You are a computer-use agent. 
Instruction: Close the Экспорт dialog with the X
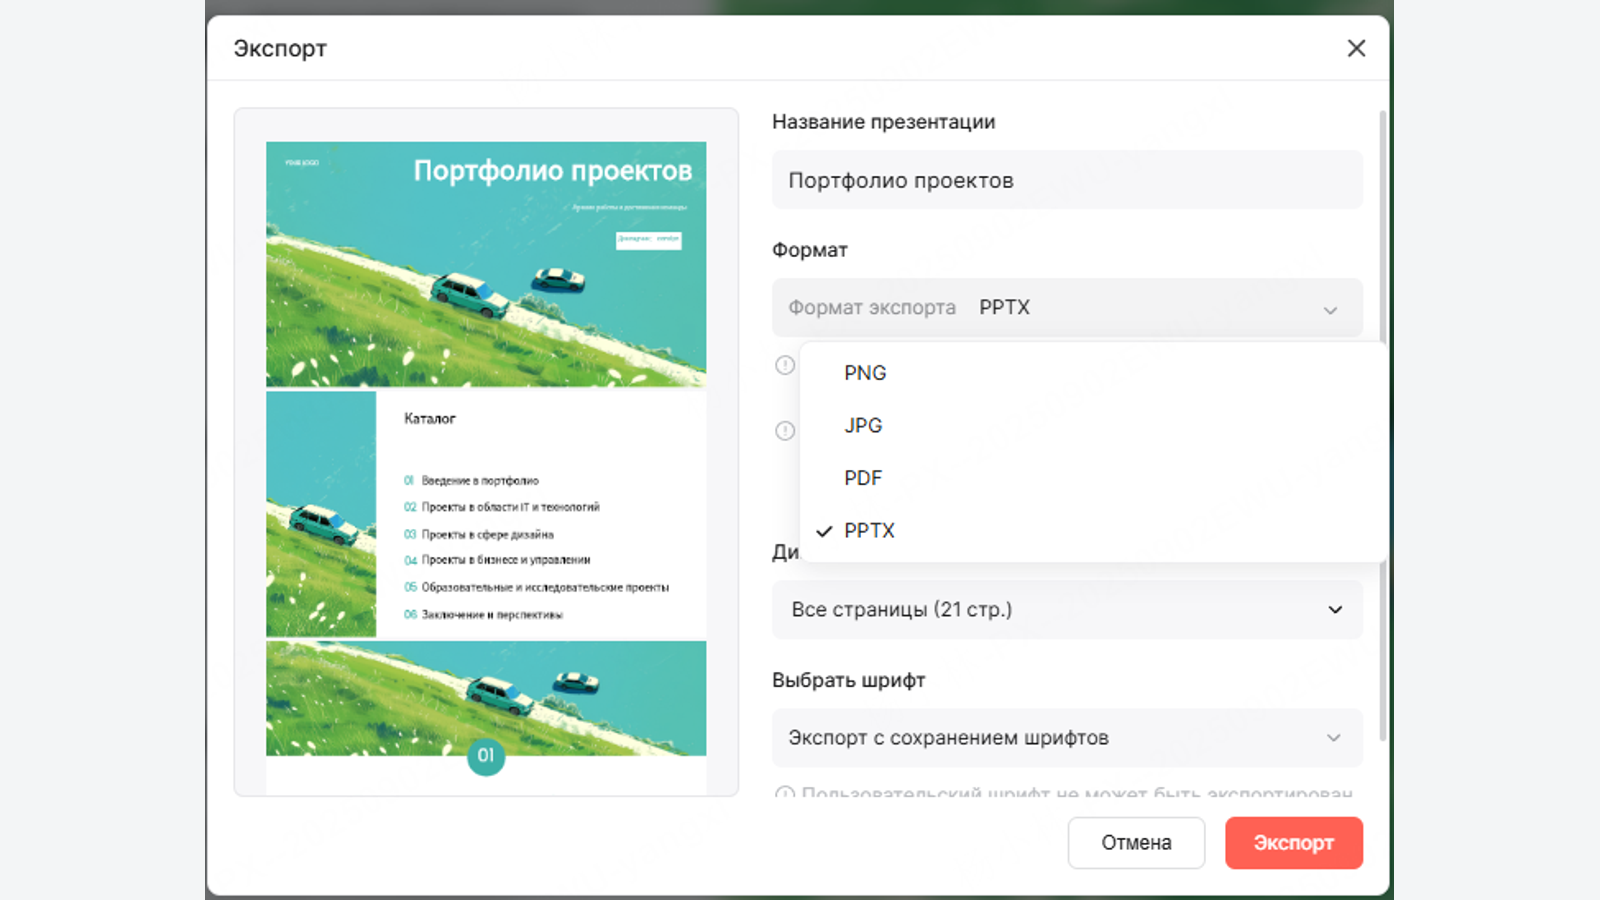point(1356,48)
